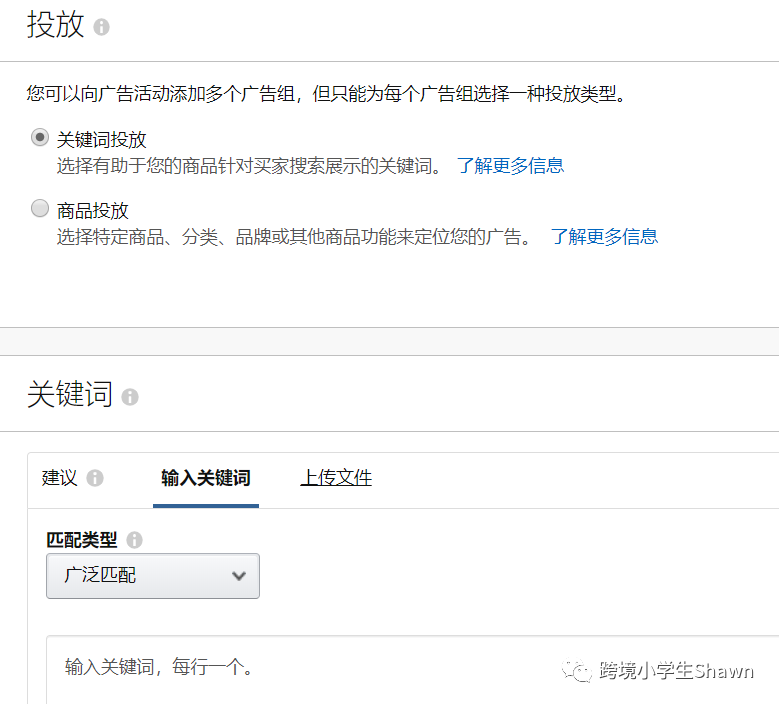Viewport: 779px width, 704px height.
Task: Click the info icon next to 关键词 heading
Action: 129,397
